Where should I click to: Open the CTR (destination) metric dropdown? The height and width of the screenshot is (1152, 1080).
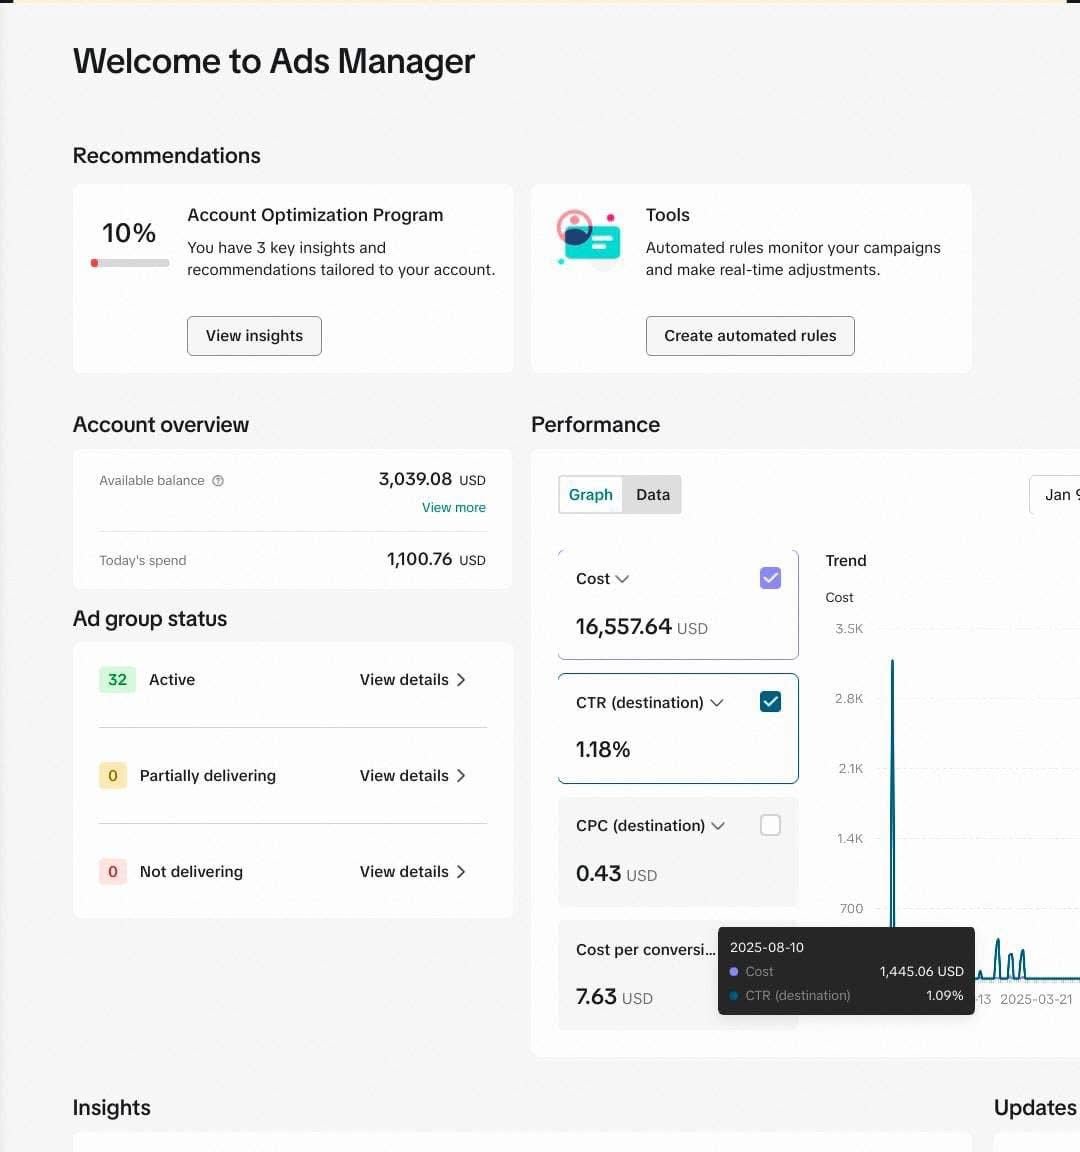click(717, 703)
